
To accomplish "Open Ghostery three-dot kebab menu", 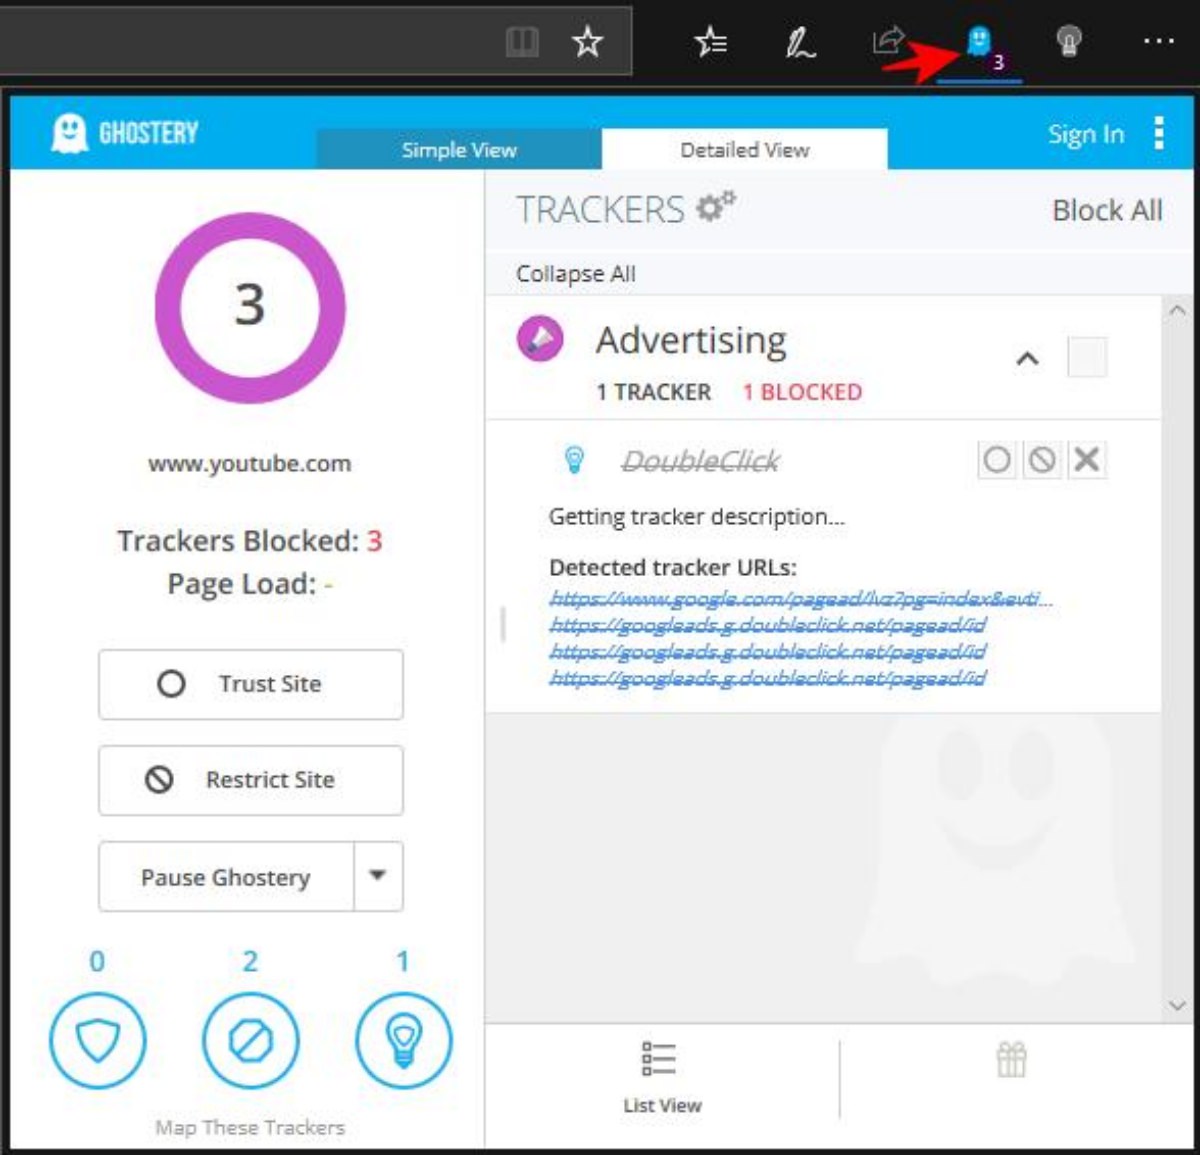I will tap(1159, 132).
